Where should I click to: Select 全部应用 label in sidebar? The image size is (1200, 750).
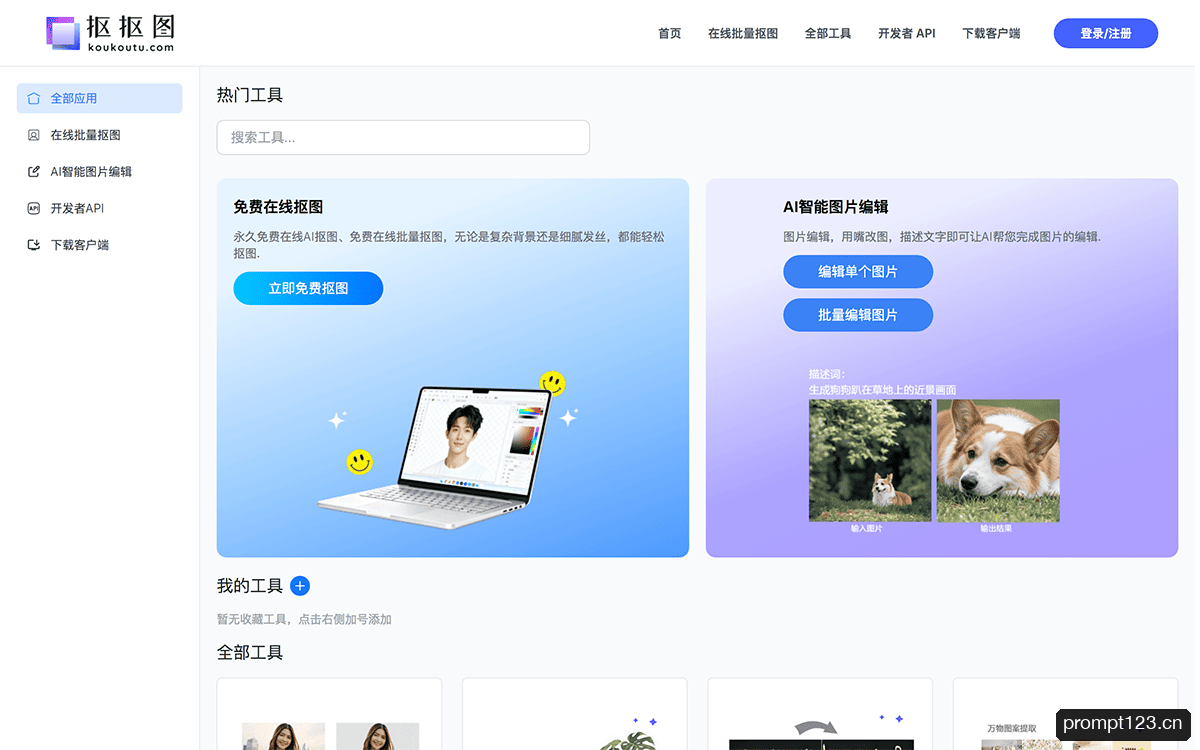(74, 98)
